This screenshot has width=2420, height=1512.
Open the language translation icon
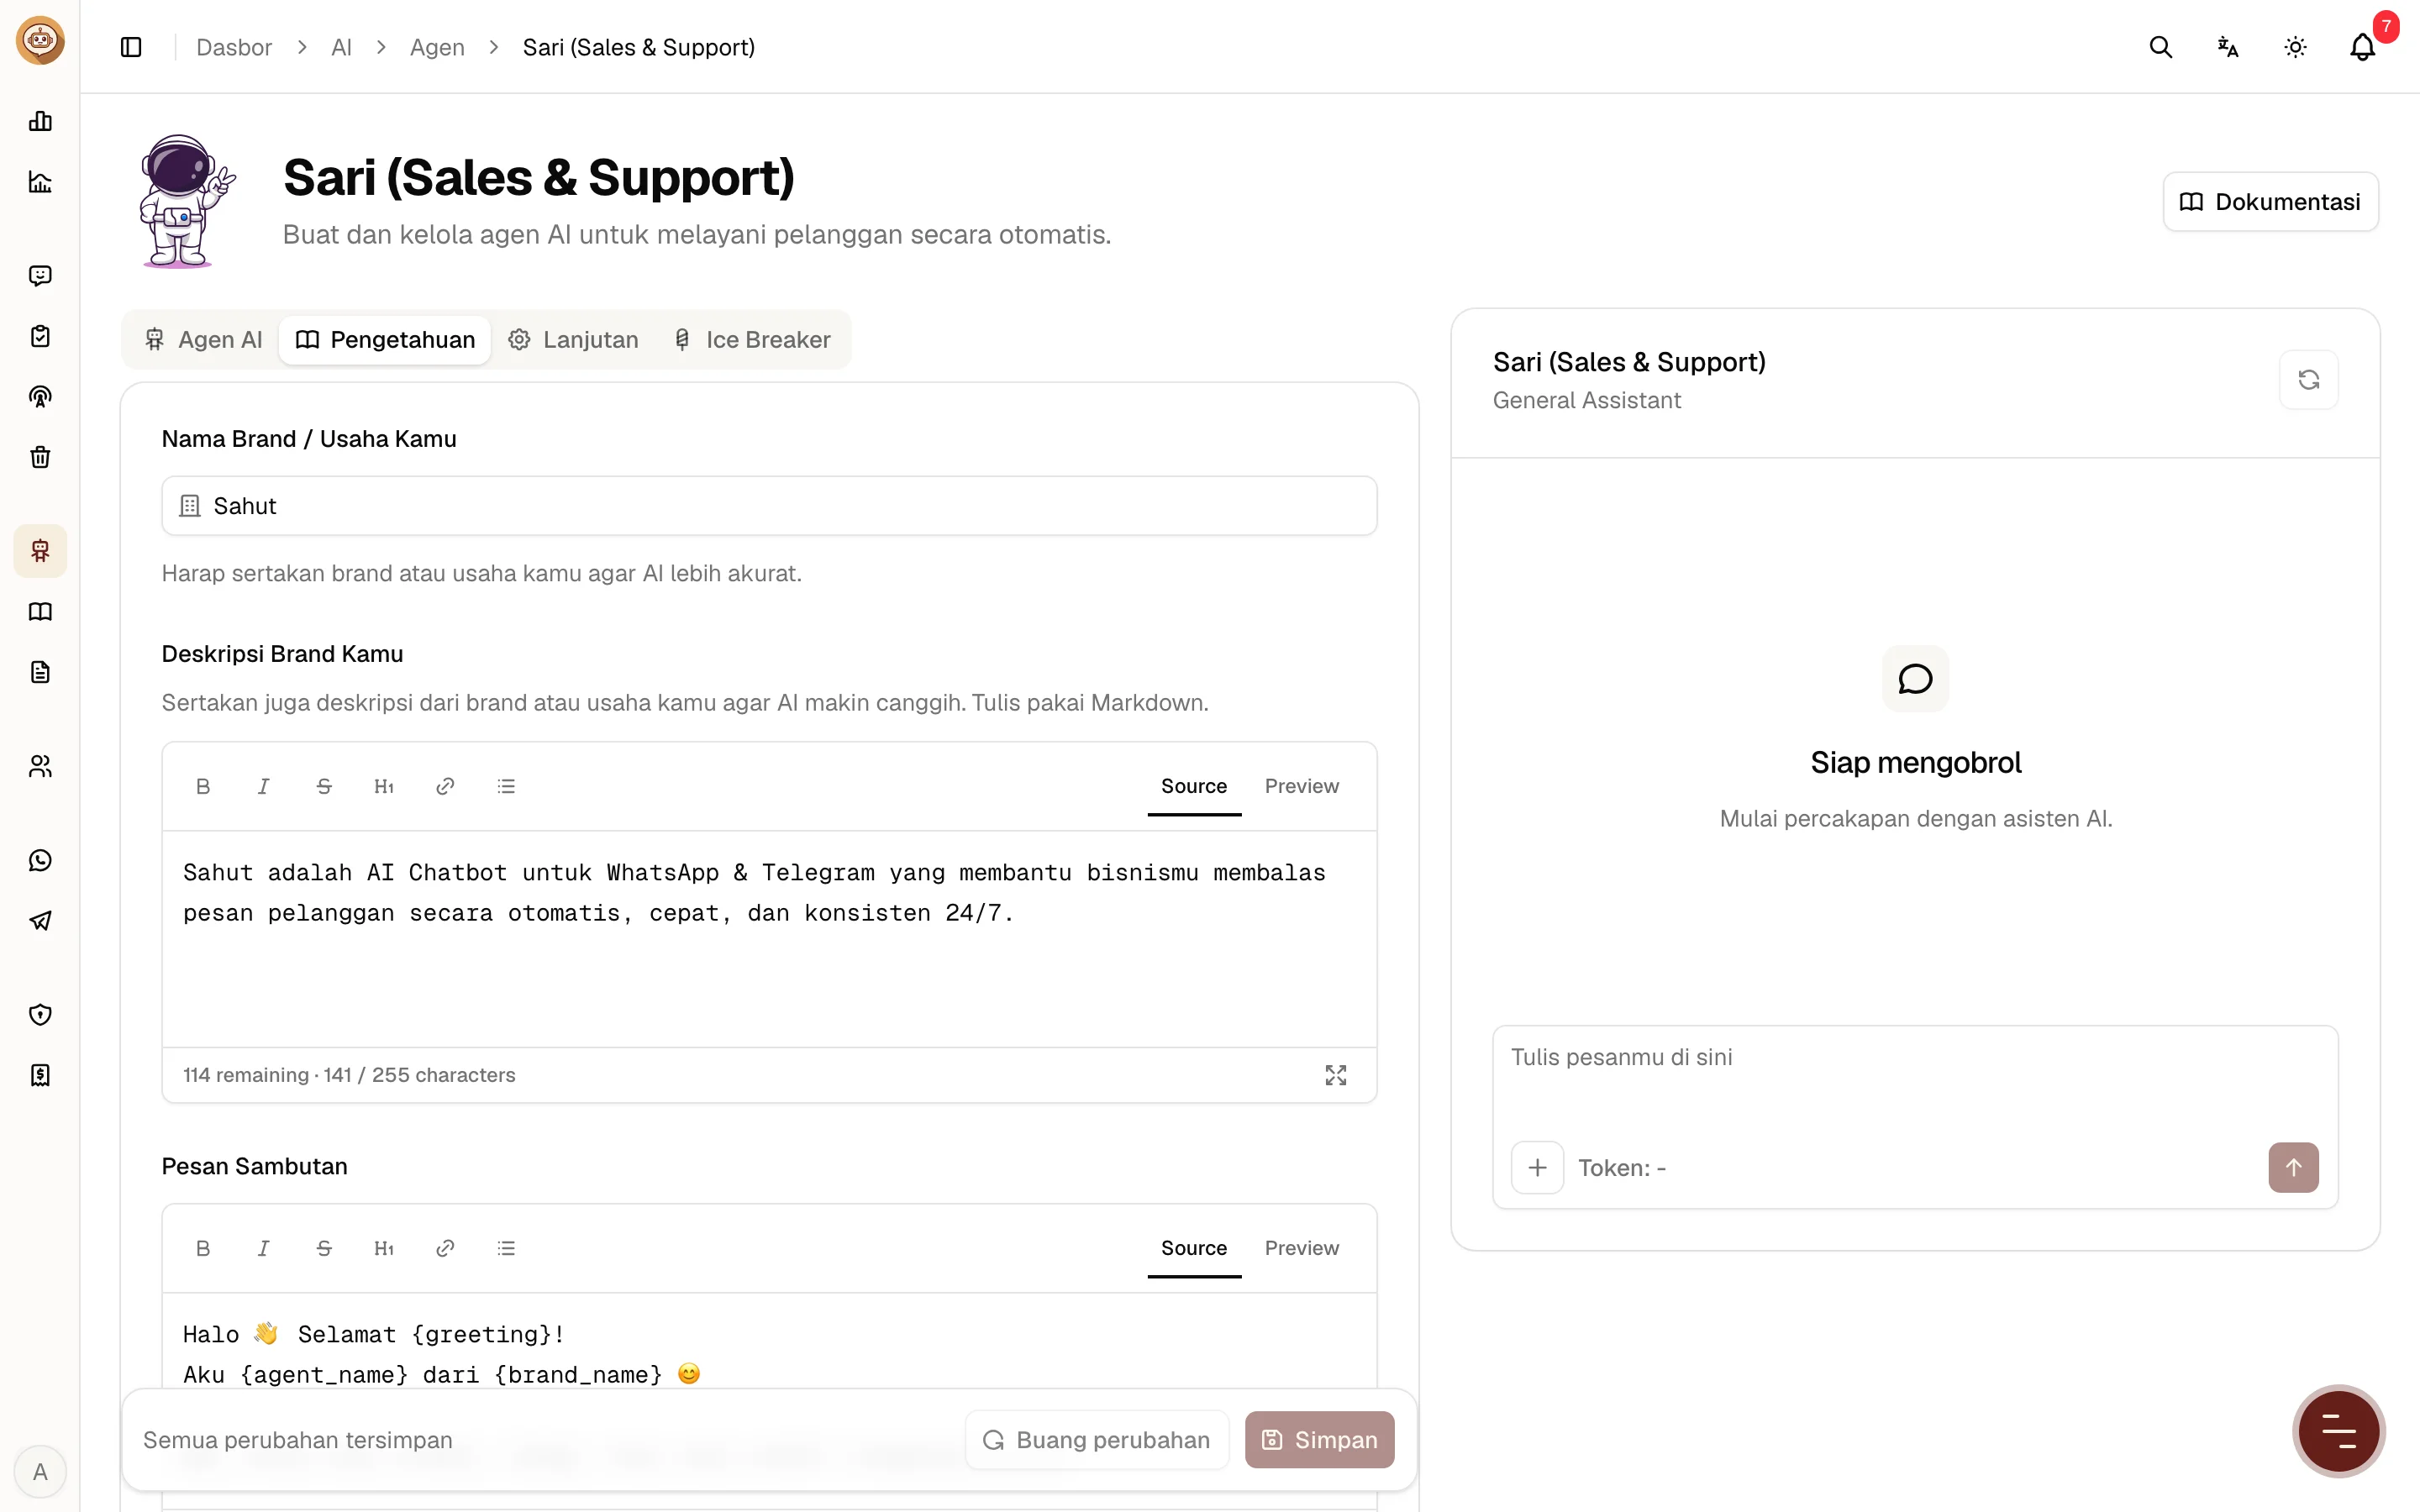click(x=2227, y=47)
